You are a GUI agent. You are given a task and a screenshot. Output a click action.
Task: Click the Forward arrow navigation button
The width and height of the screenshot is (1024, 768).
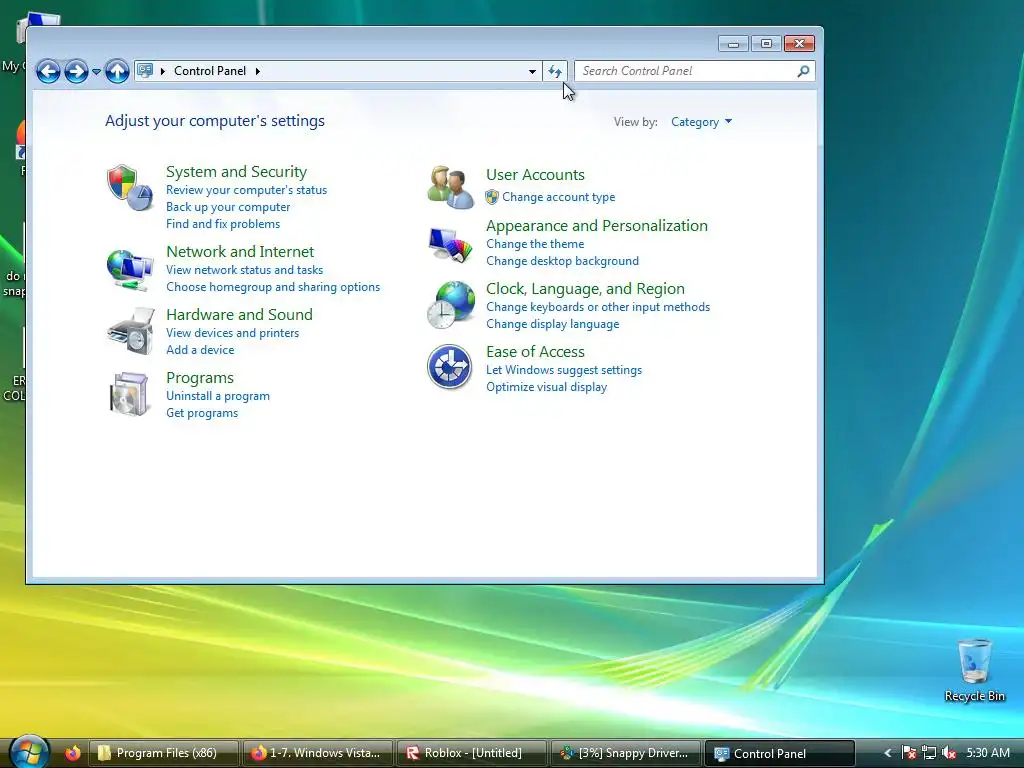pyautogui.click(x=76, y=71)
